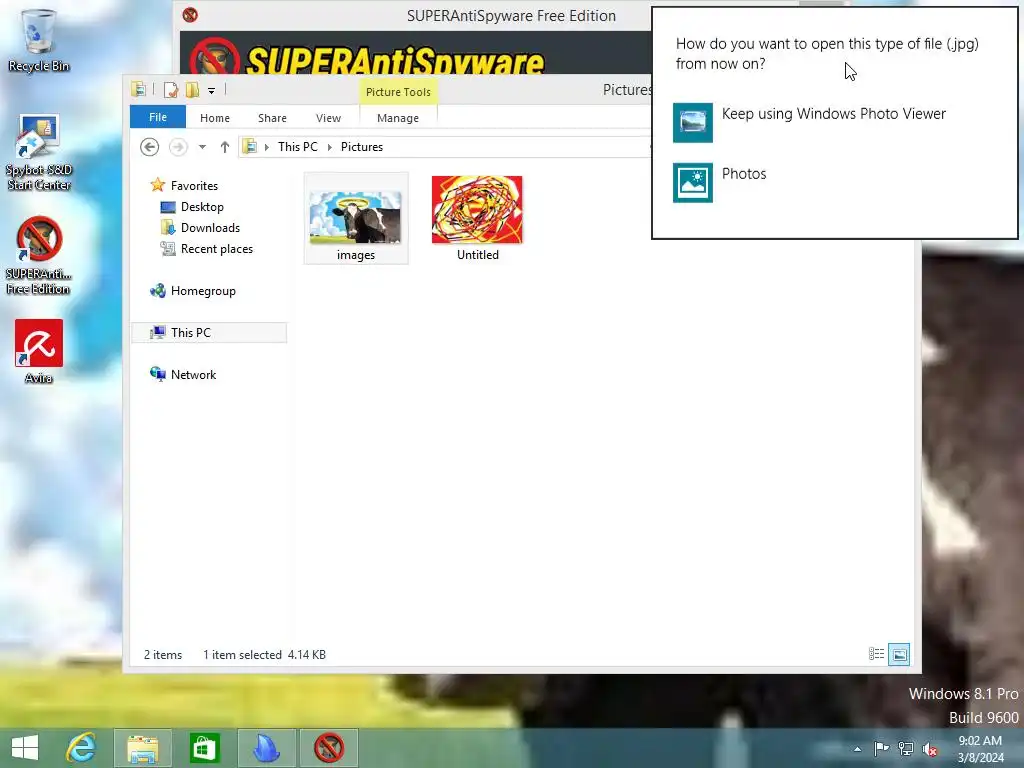Viewport: 1024px width, 768px height.
Task: Select the Untitled scribble thumbnail
Action: click(477, 218)
